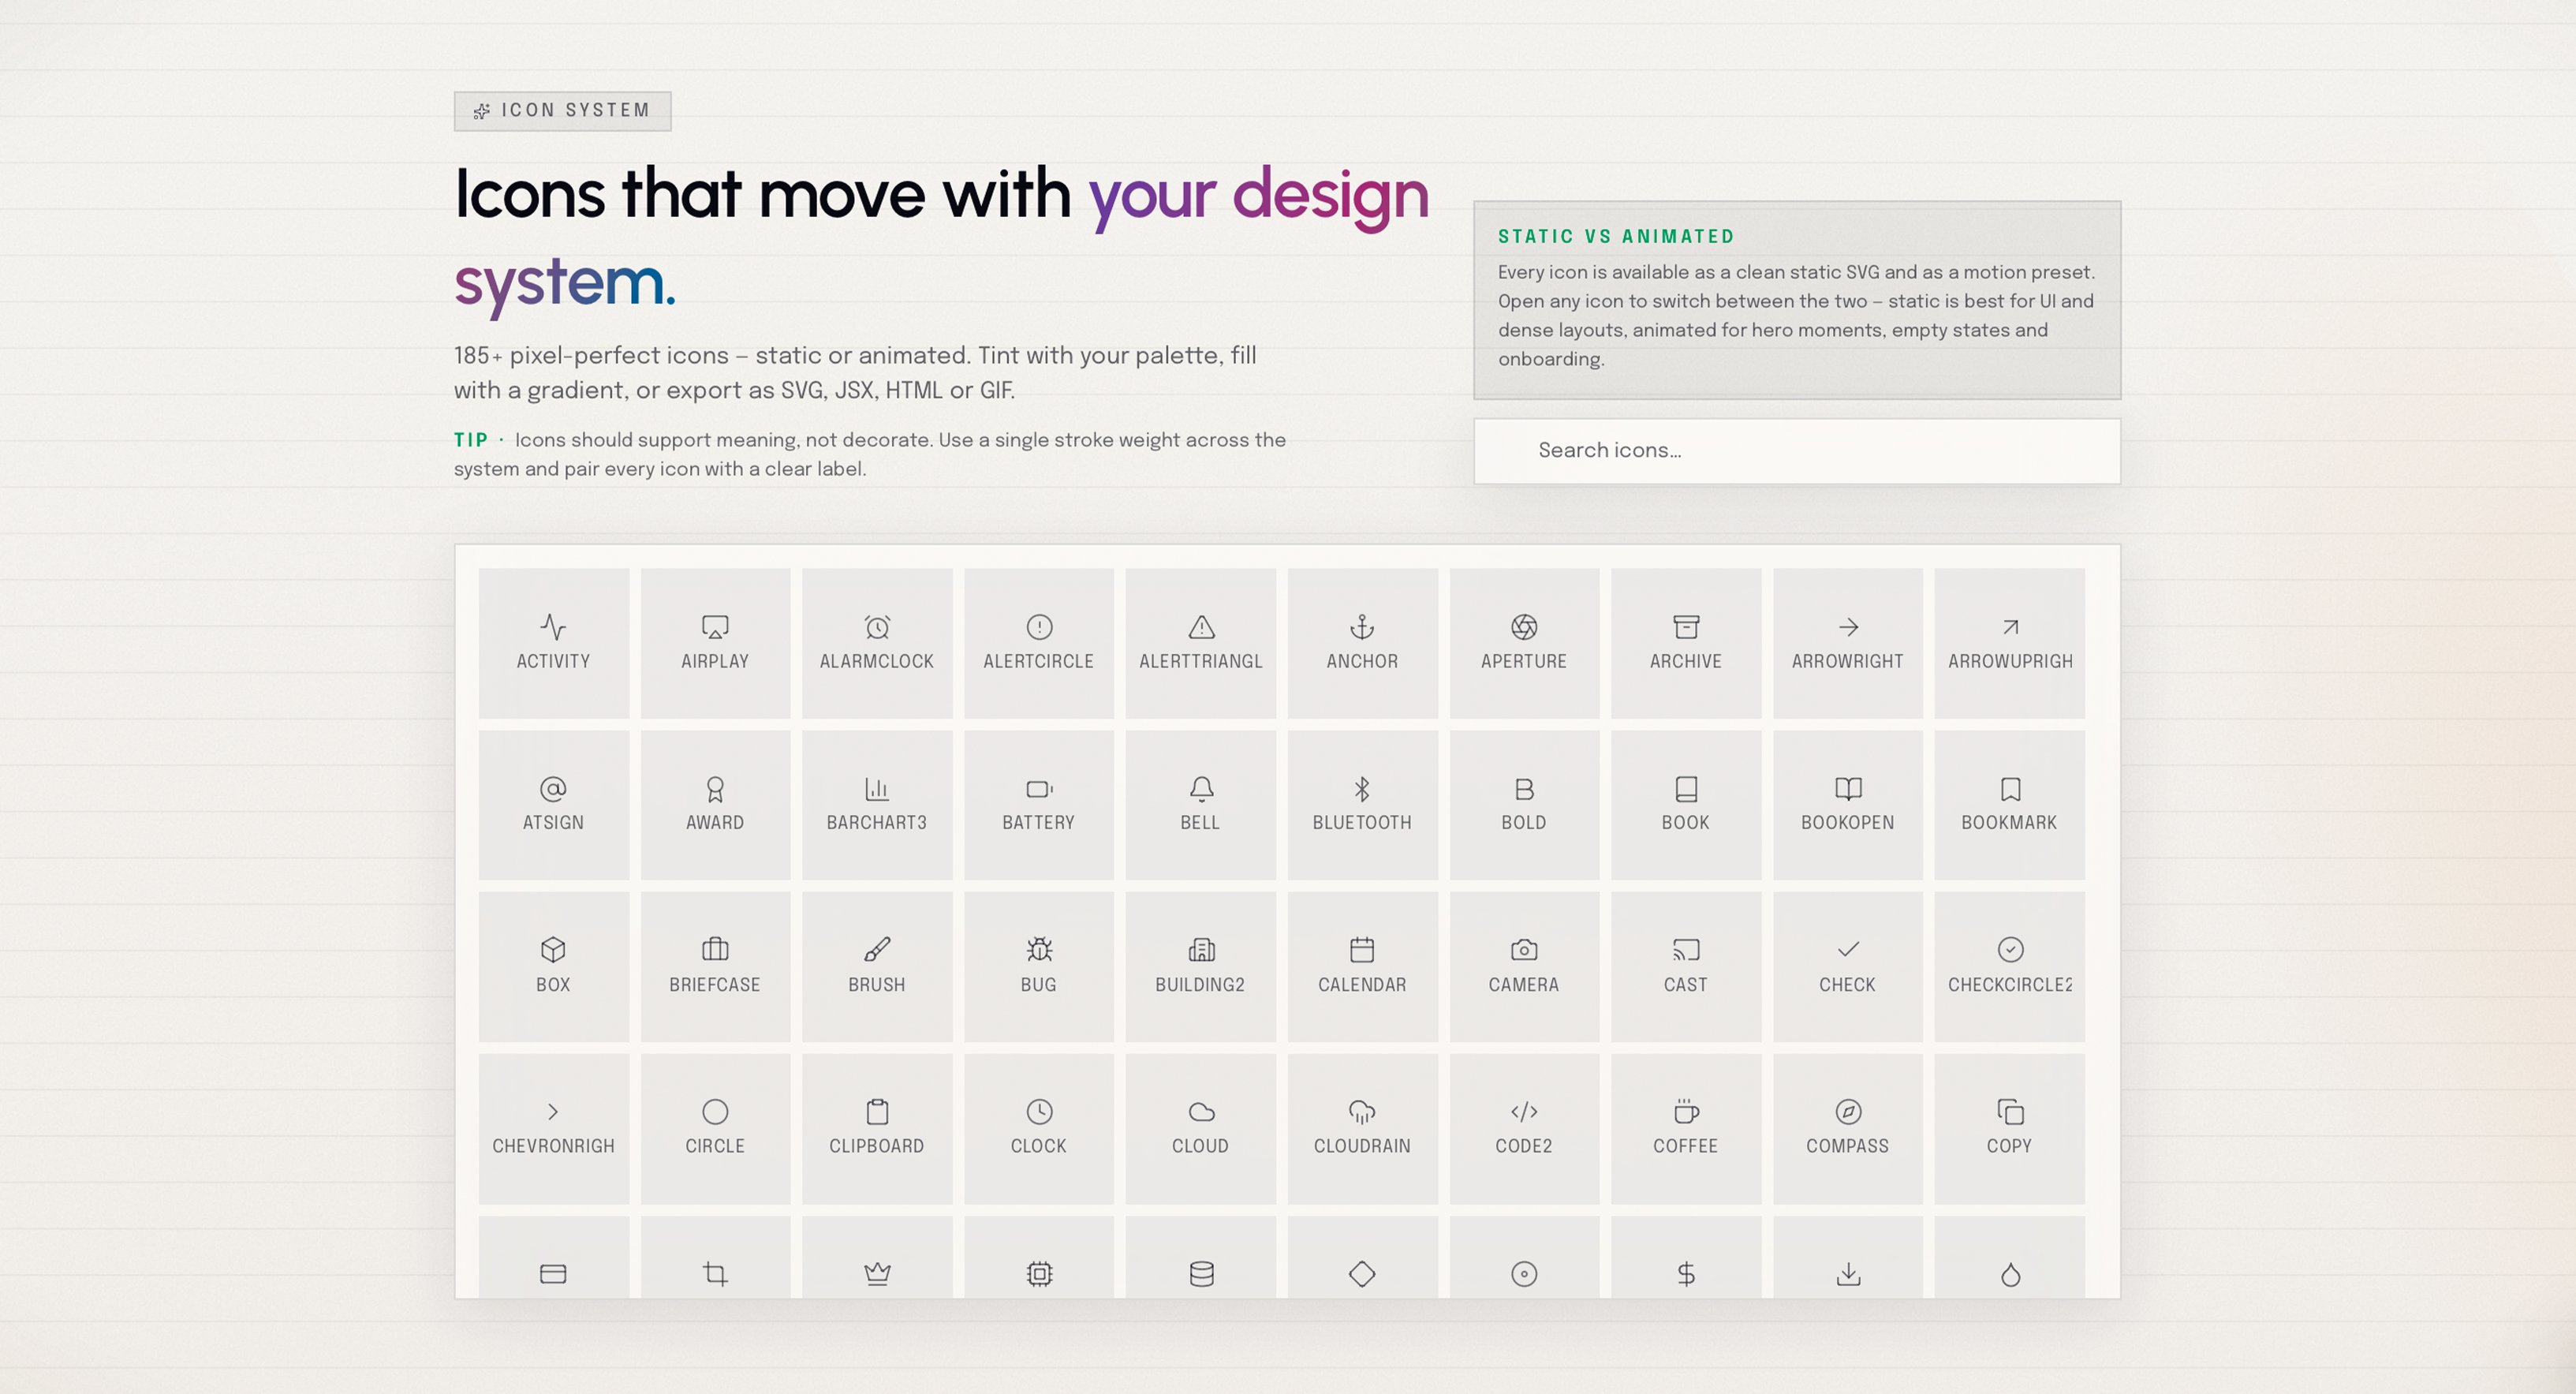
Task: Select the Airplay icon
Action: coord(715,643)
